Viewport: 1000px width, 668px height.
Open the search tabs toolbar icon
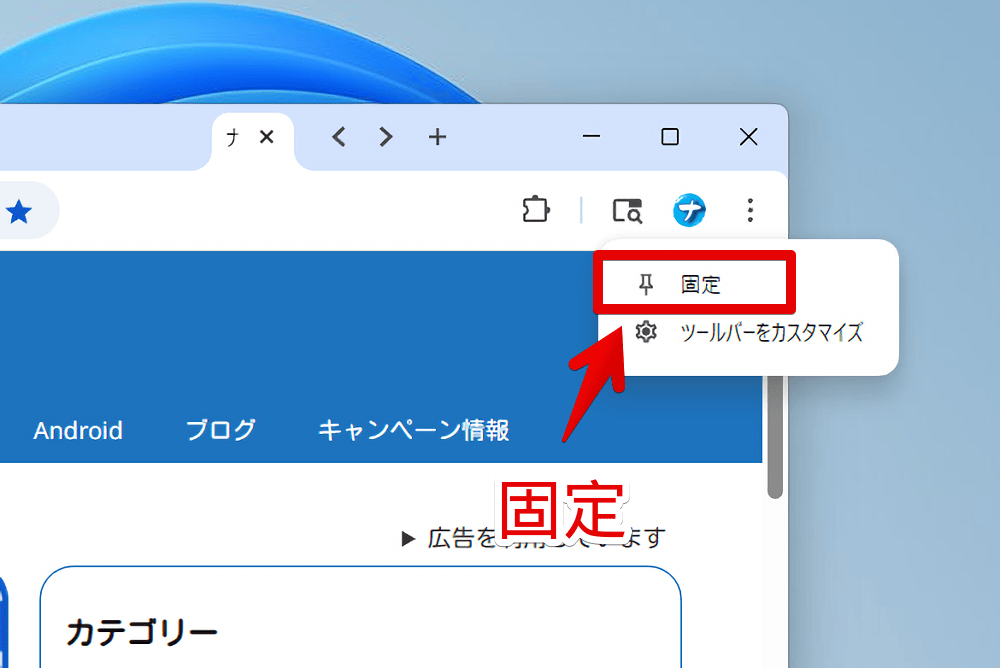(627, 211)
